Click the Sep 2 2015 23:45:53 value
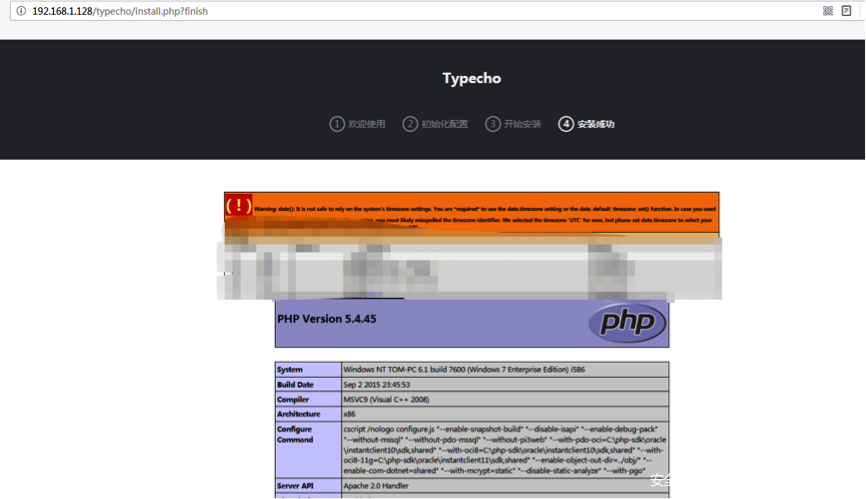Screen dimensions: 866x499 pyautogui.click(x=377, y=385)
